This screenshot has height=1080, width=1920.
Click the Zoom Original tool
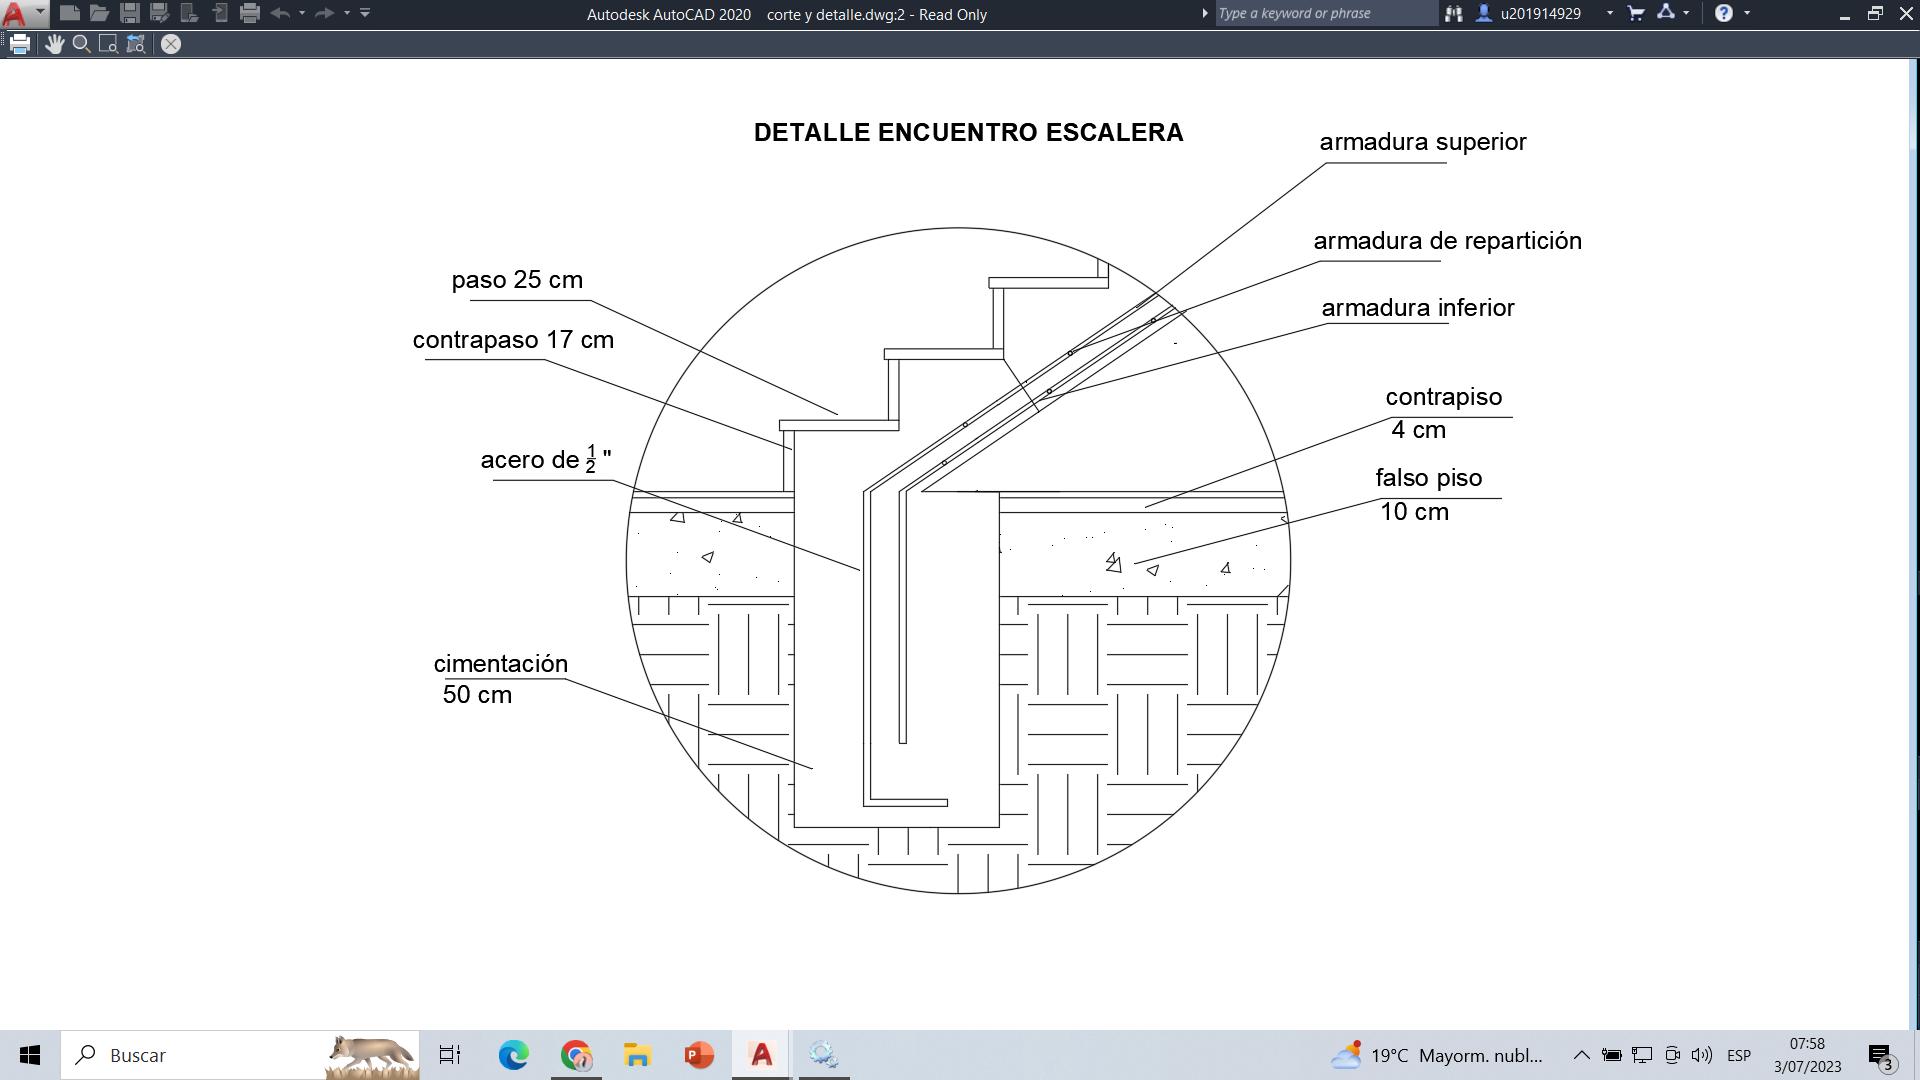pos(136,44)
